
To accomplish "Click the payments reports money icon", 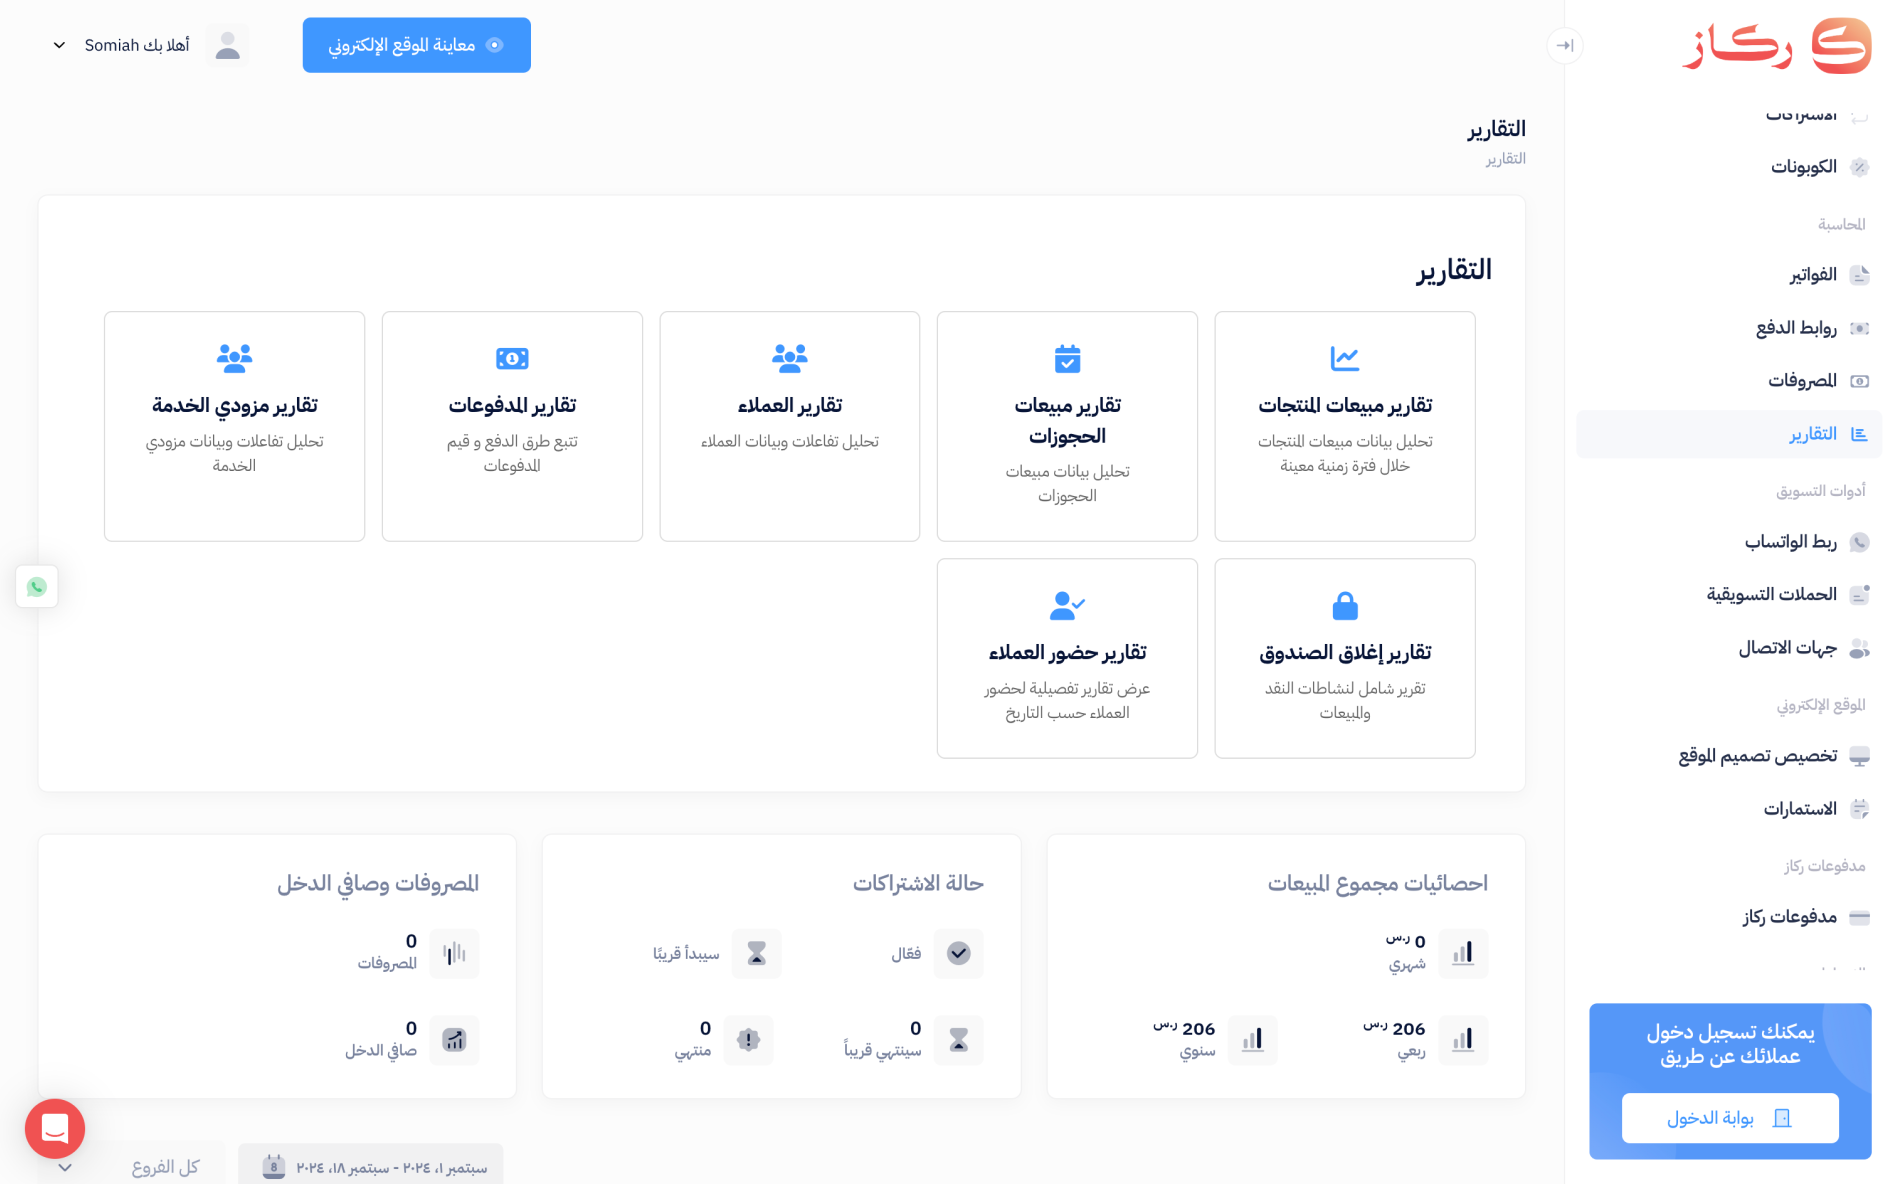I will pos(512,358).
